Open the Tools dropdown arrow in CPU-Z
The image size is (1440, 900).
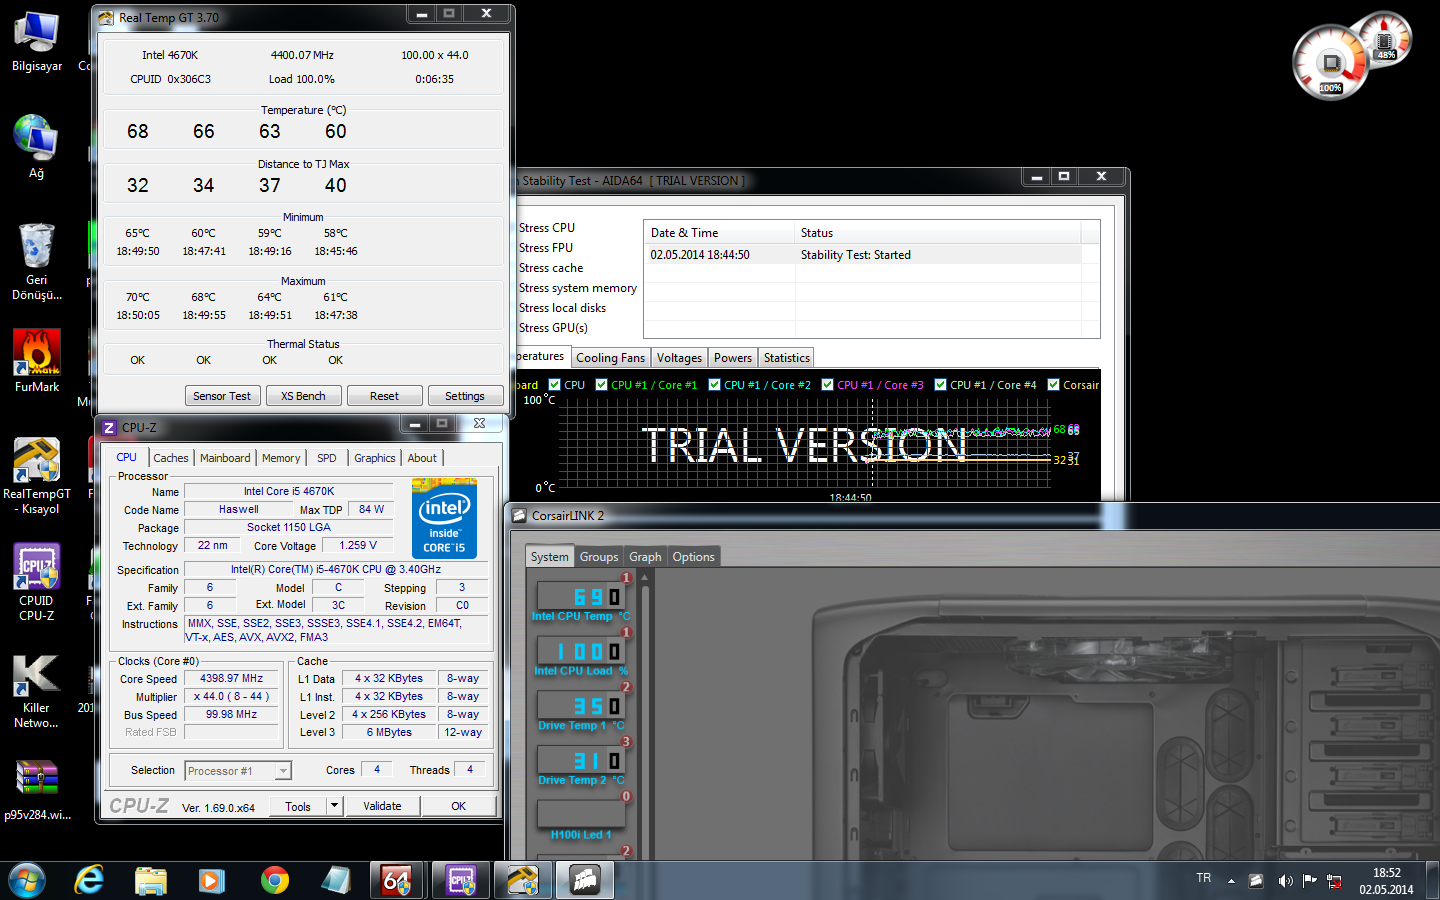[335, 806]
